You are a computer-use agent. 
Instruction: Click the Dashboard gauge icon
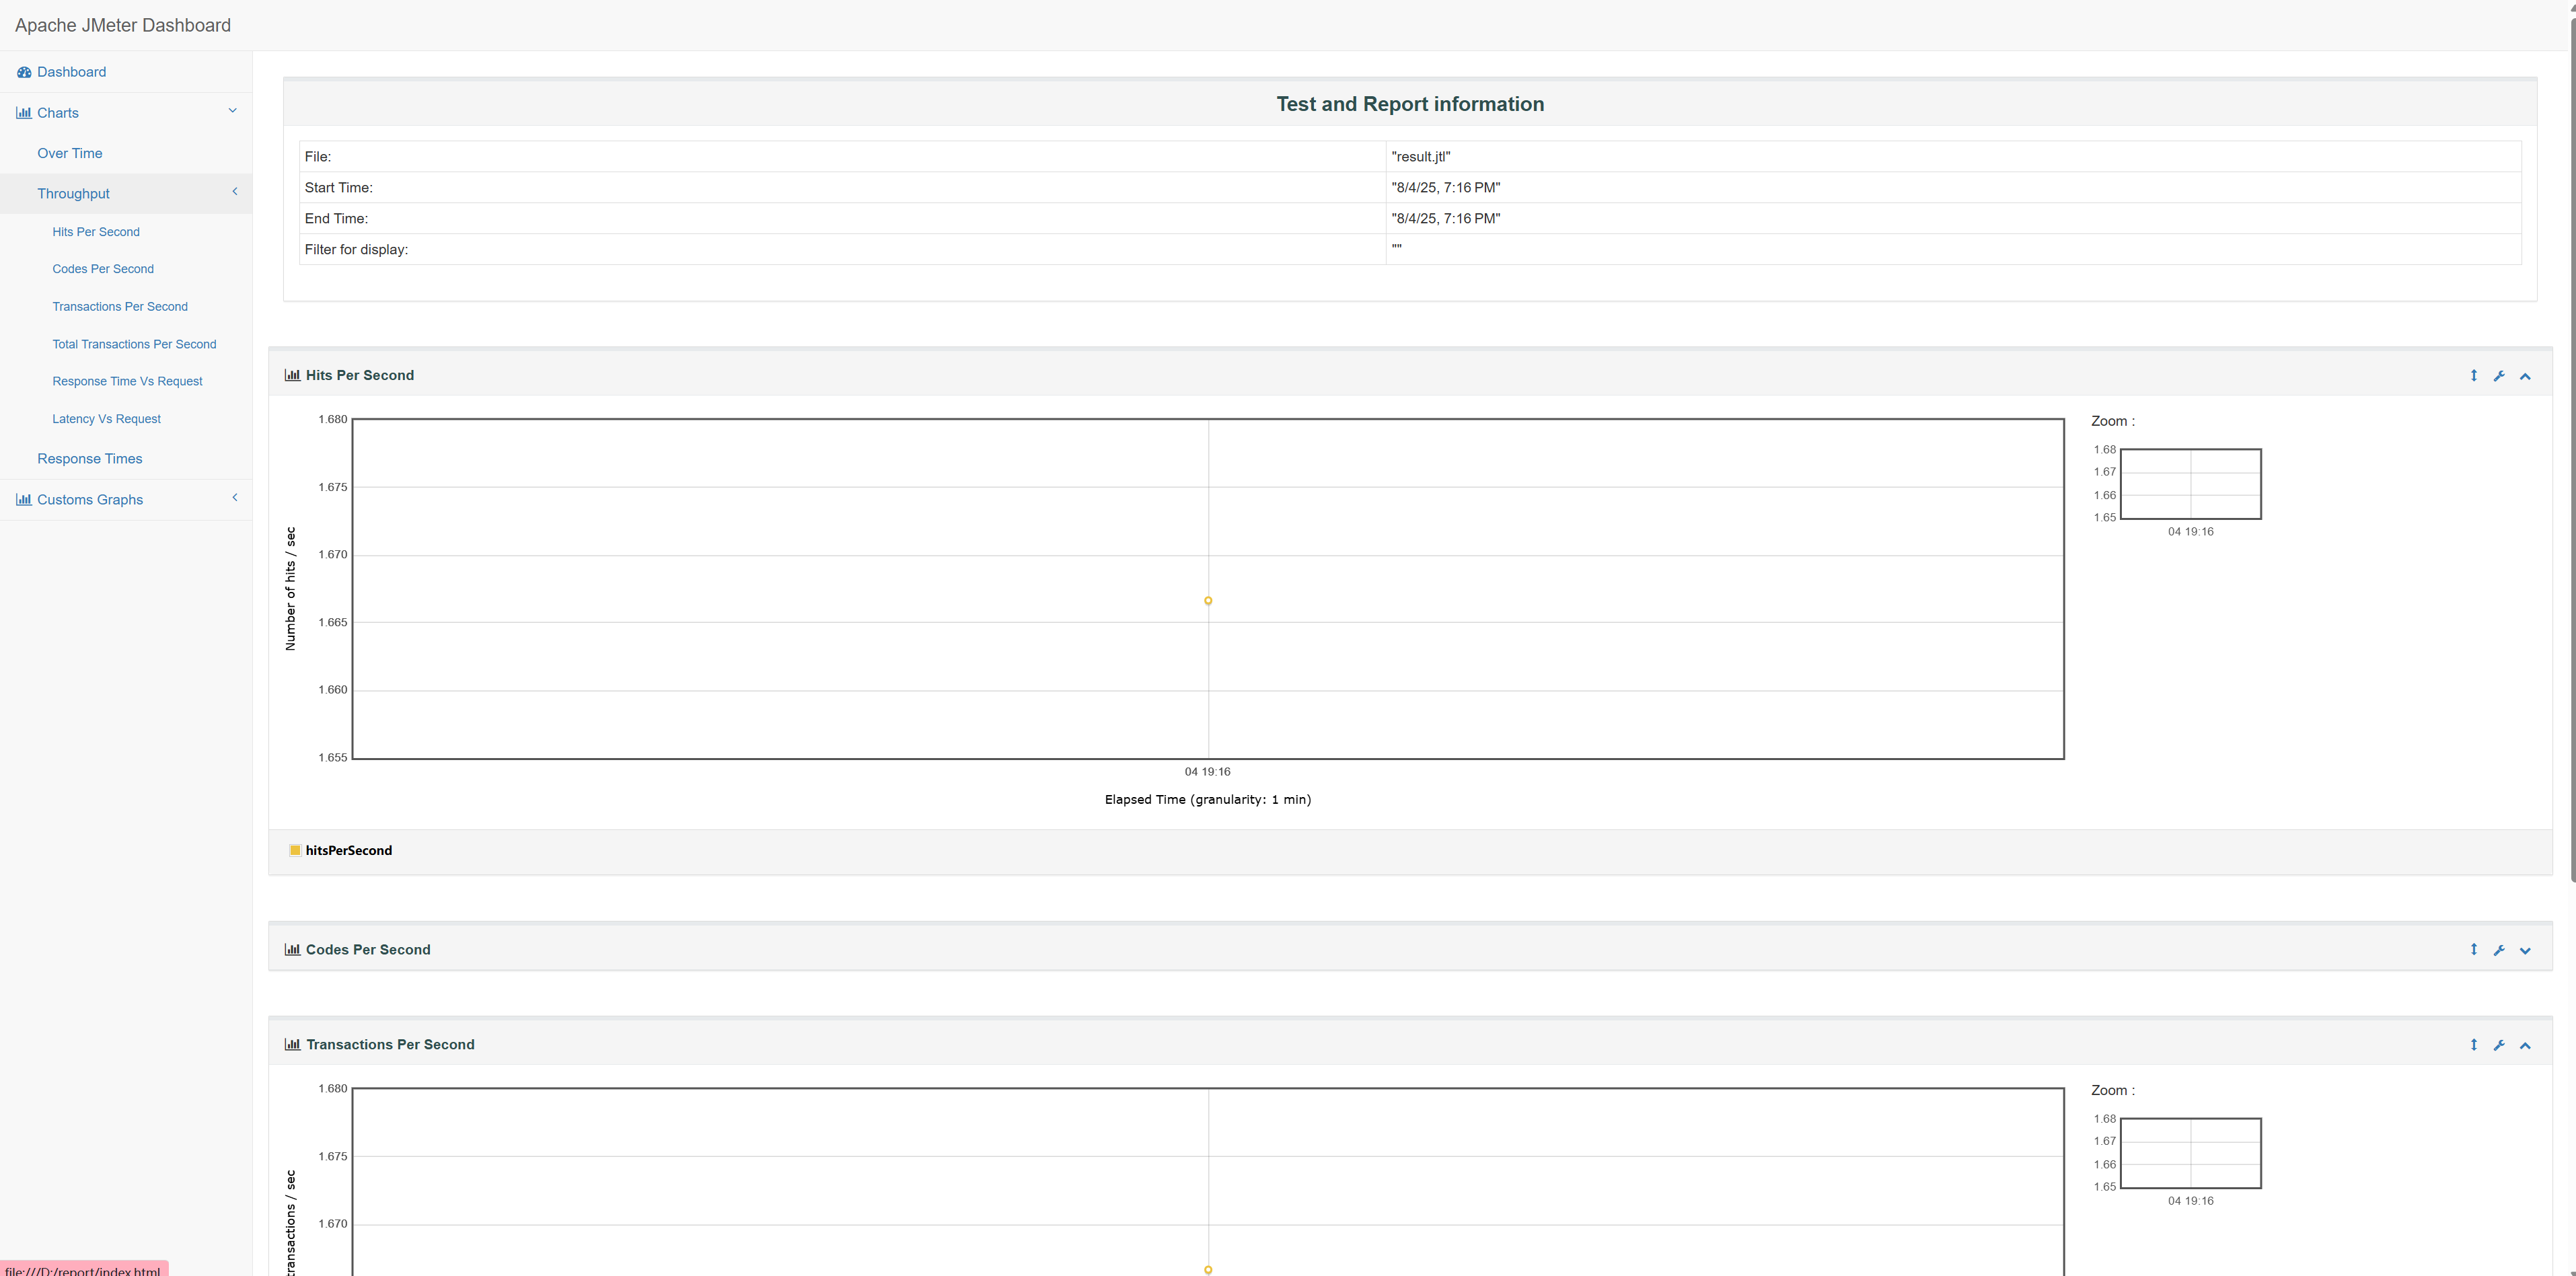click(x=24, y=72)
